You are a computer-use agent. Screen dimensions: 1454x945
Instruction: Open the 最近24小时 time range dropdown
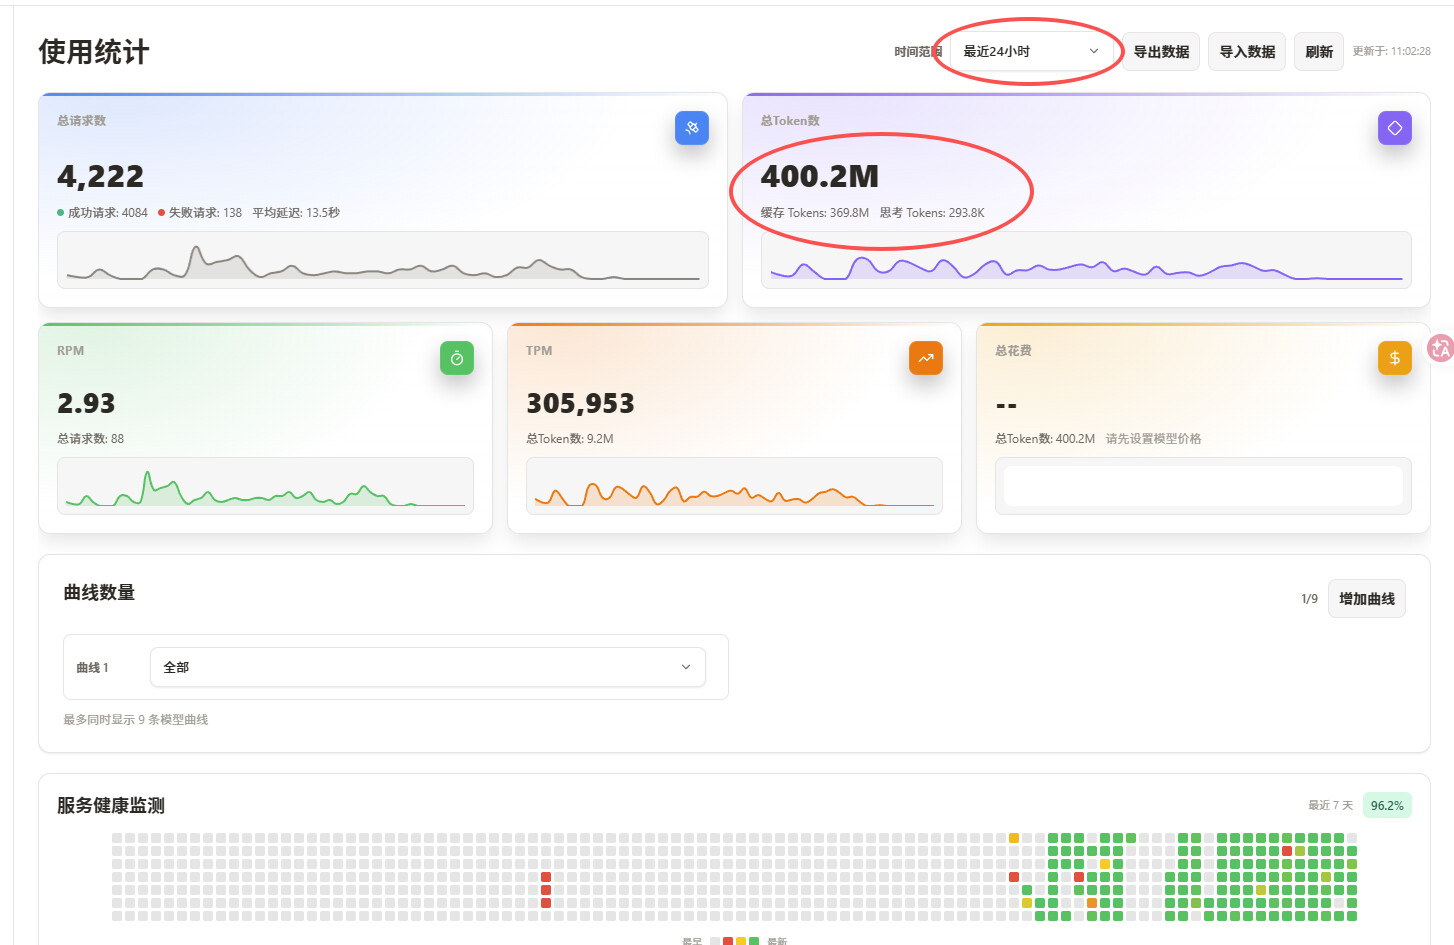click(1031, 51)
